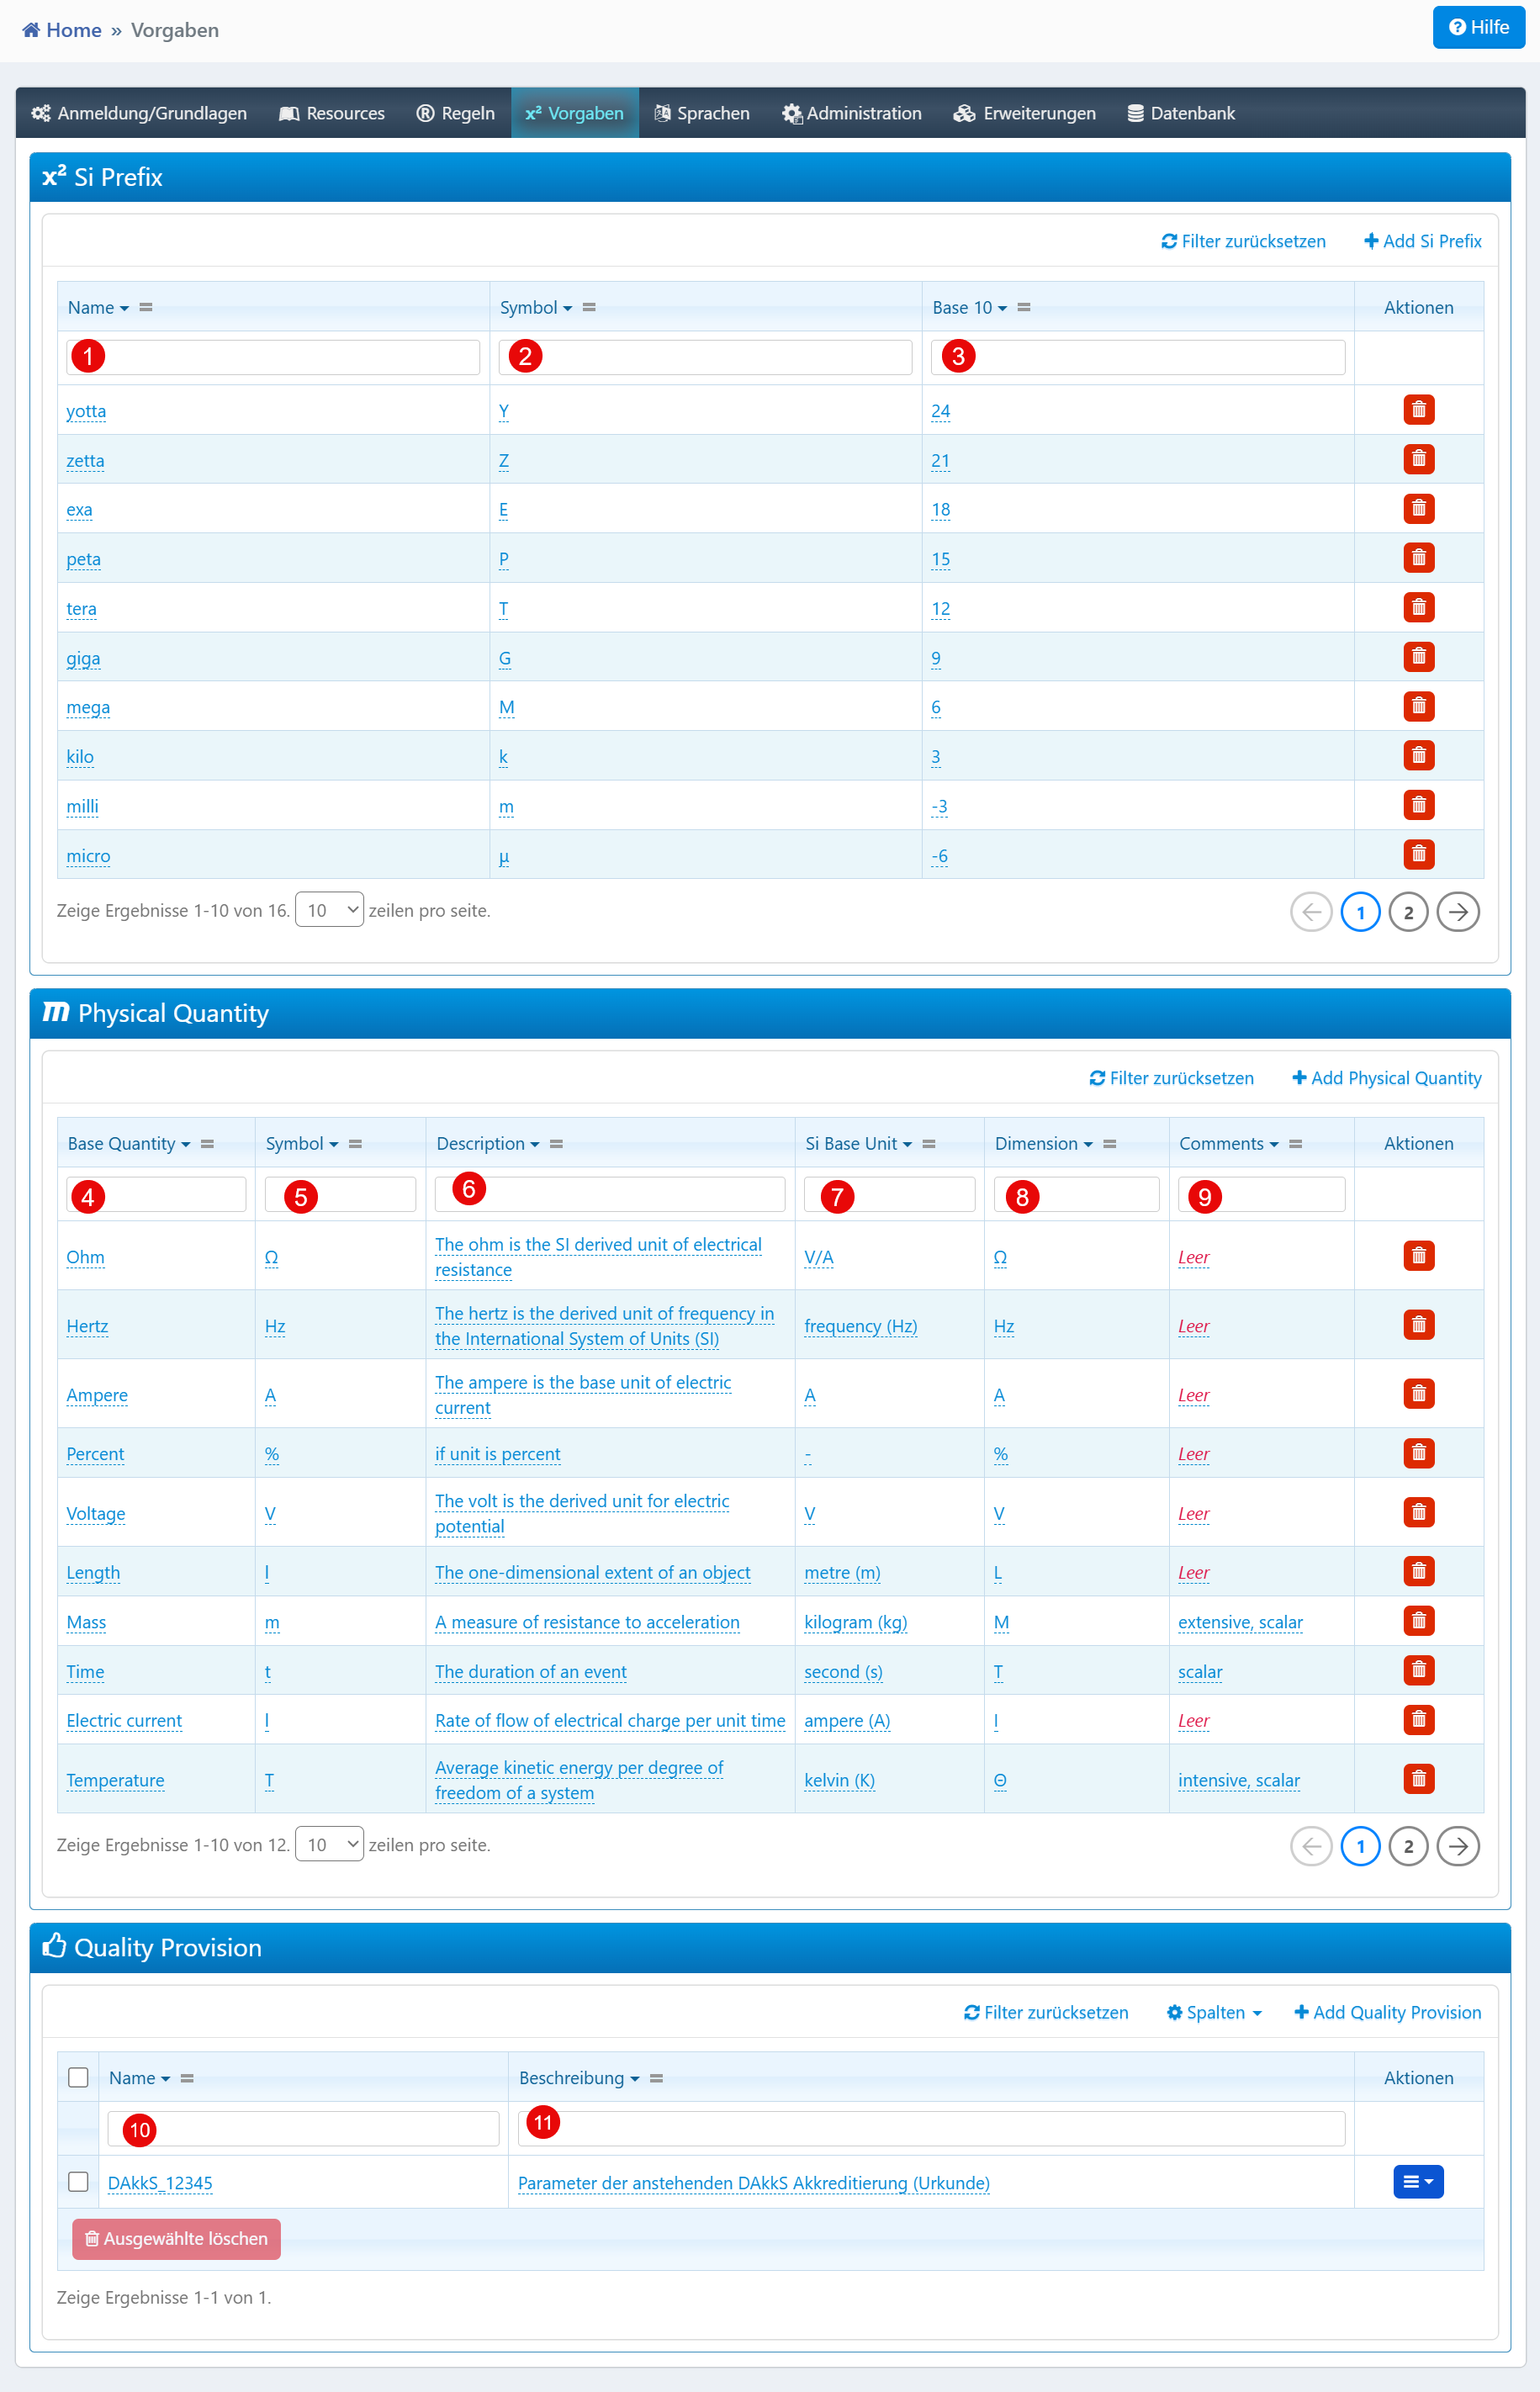Image resolution: width=1540 pixels, height=2392 pixels.
Task: Delete the Ohm physical quantity
Action: click(x=1417, y=1256)
